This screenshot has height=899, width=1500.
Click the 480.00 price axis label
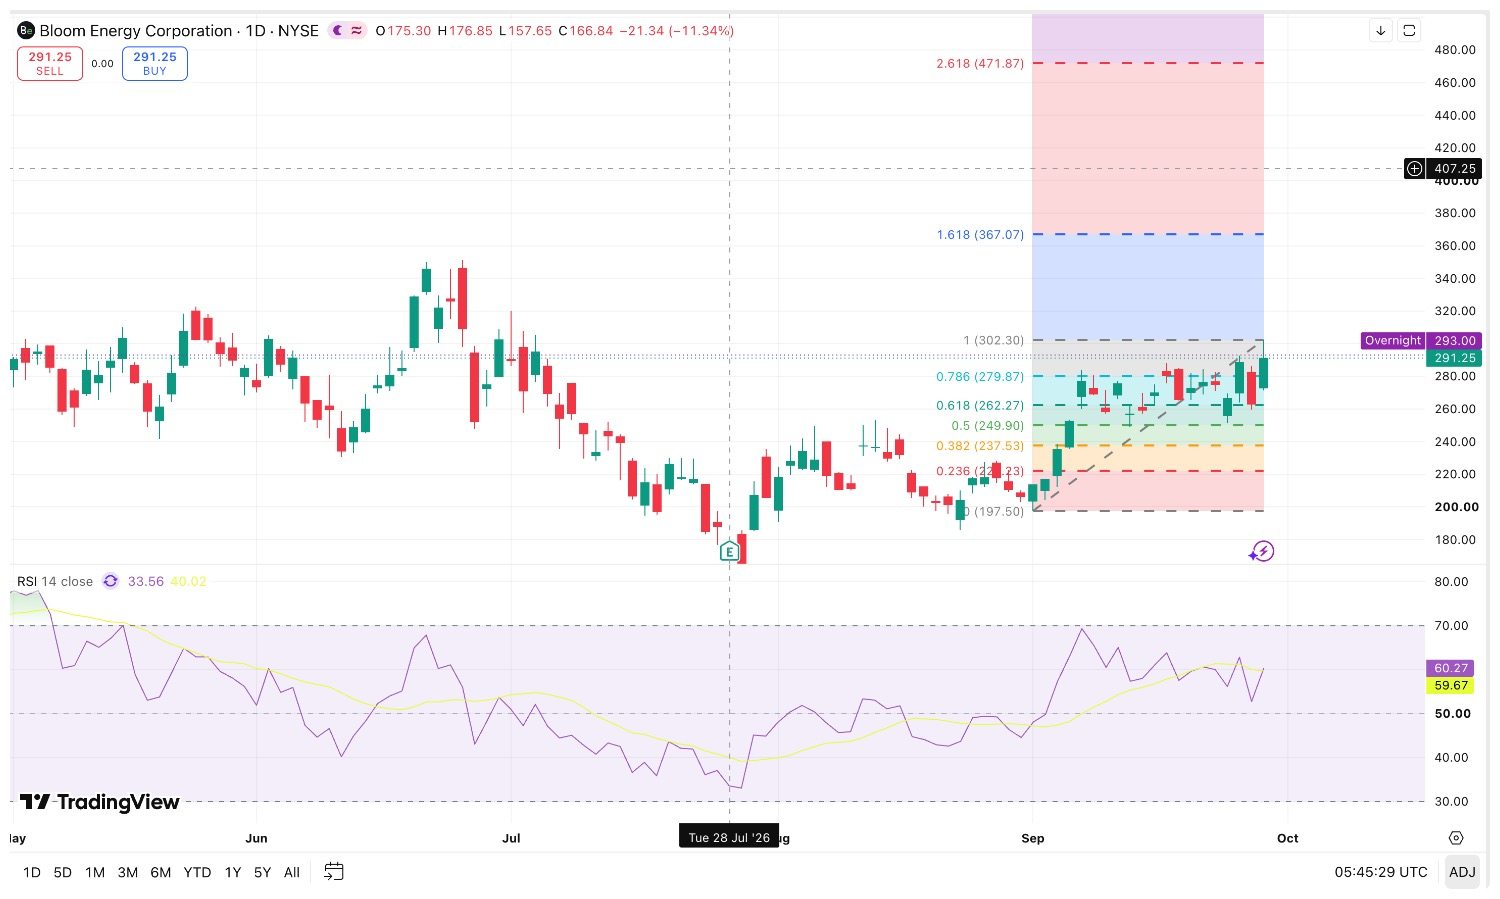click(1455, 50)
